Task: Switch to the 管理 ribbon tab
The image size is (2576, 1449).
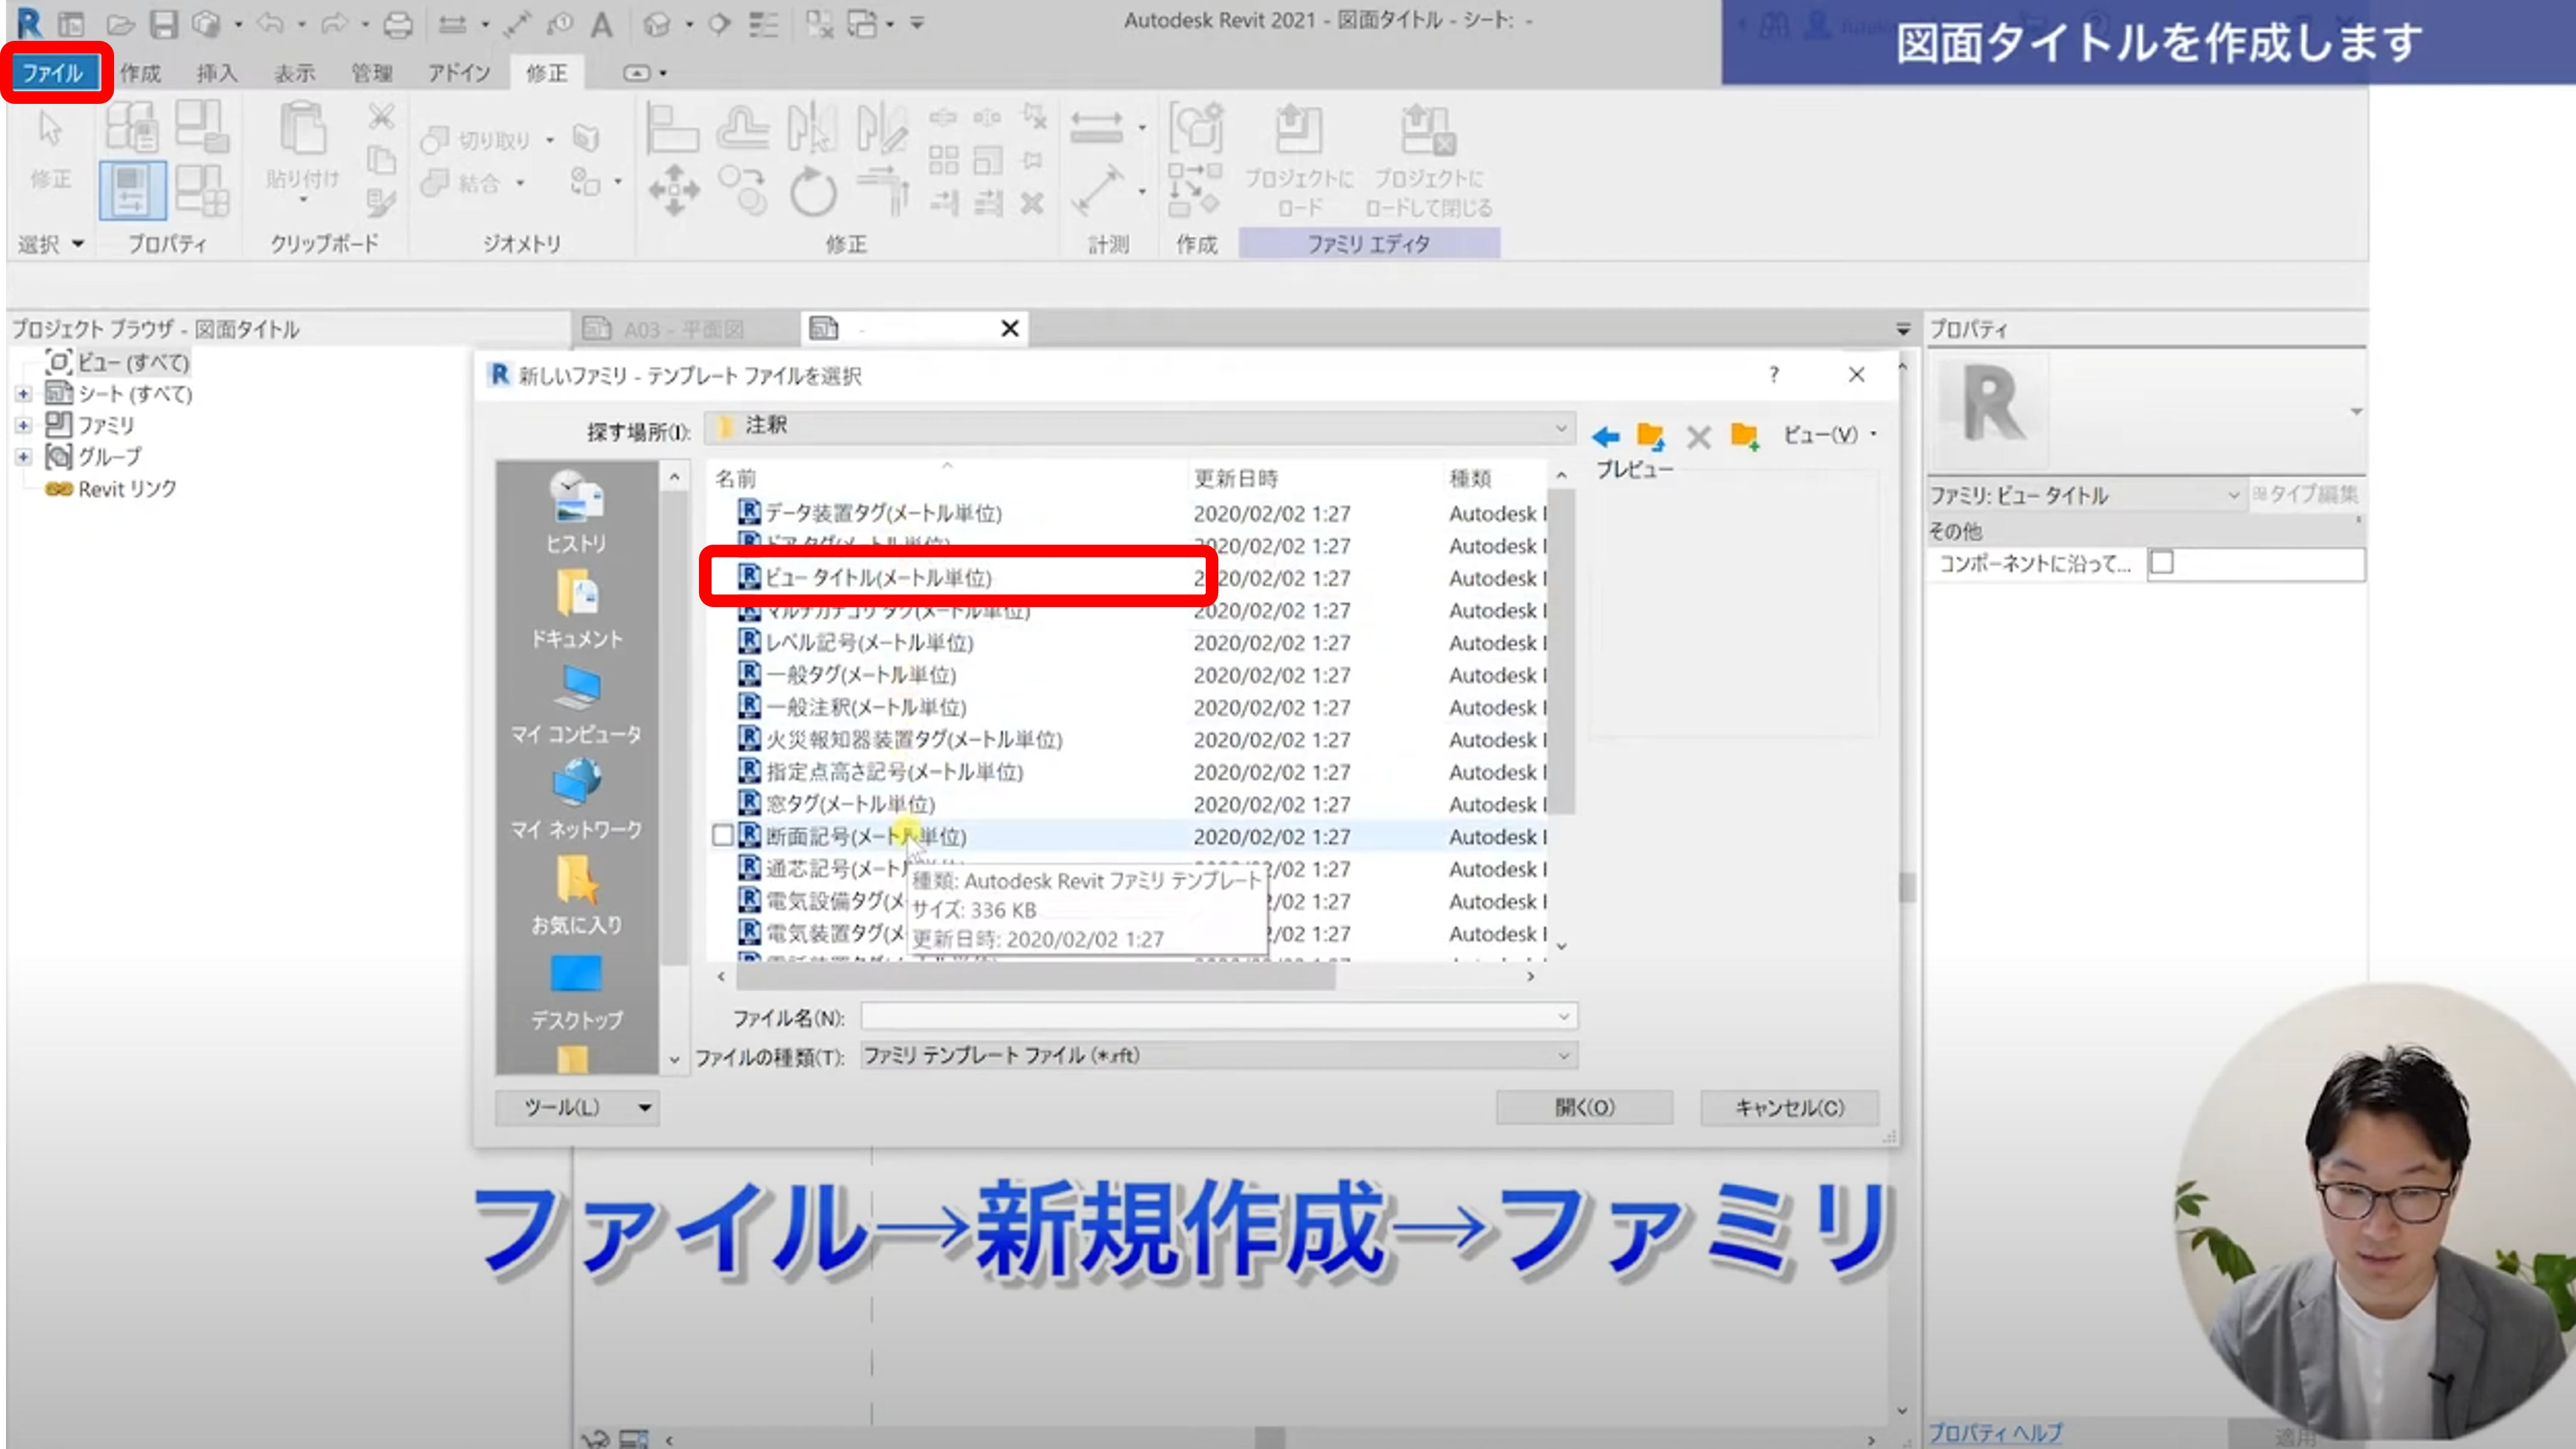Action: pyautogui.click(x=371, y=73)
